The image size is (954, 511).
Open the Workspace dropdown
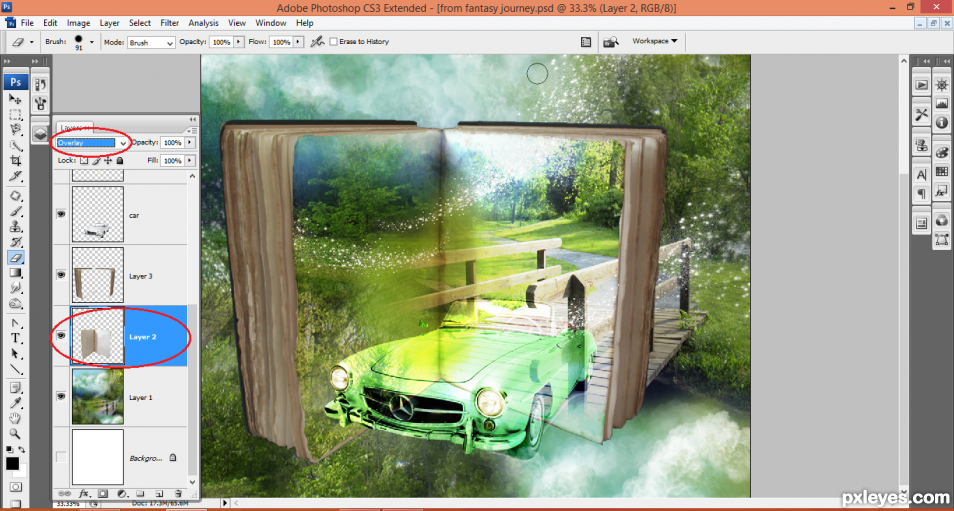point(655,41)
